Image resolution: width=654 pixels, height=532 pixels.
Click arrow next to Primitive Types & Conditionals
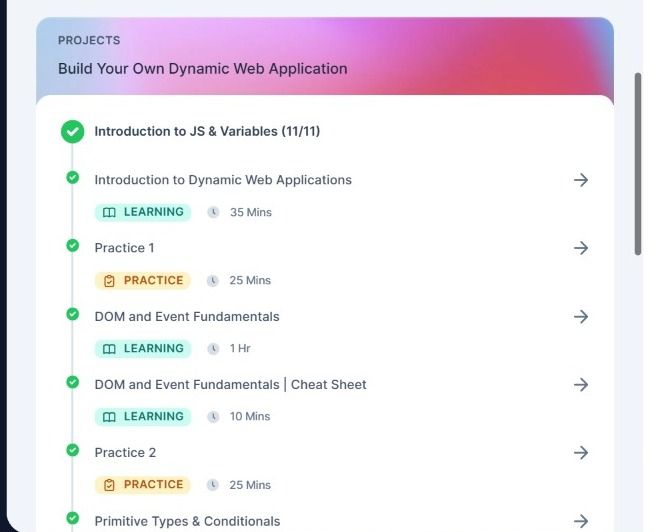click(x=580, y=521)
